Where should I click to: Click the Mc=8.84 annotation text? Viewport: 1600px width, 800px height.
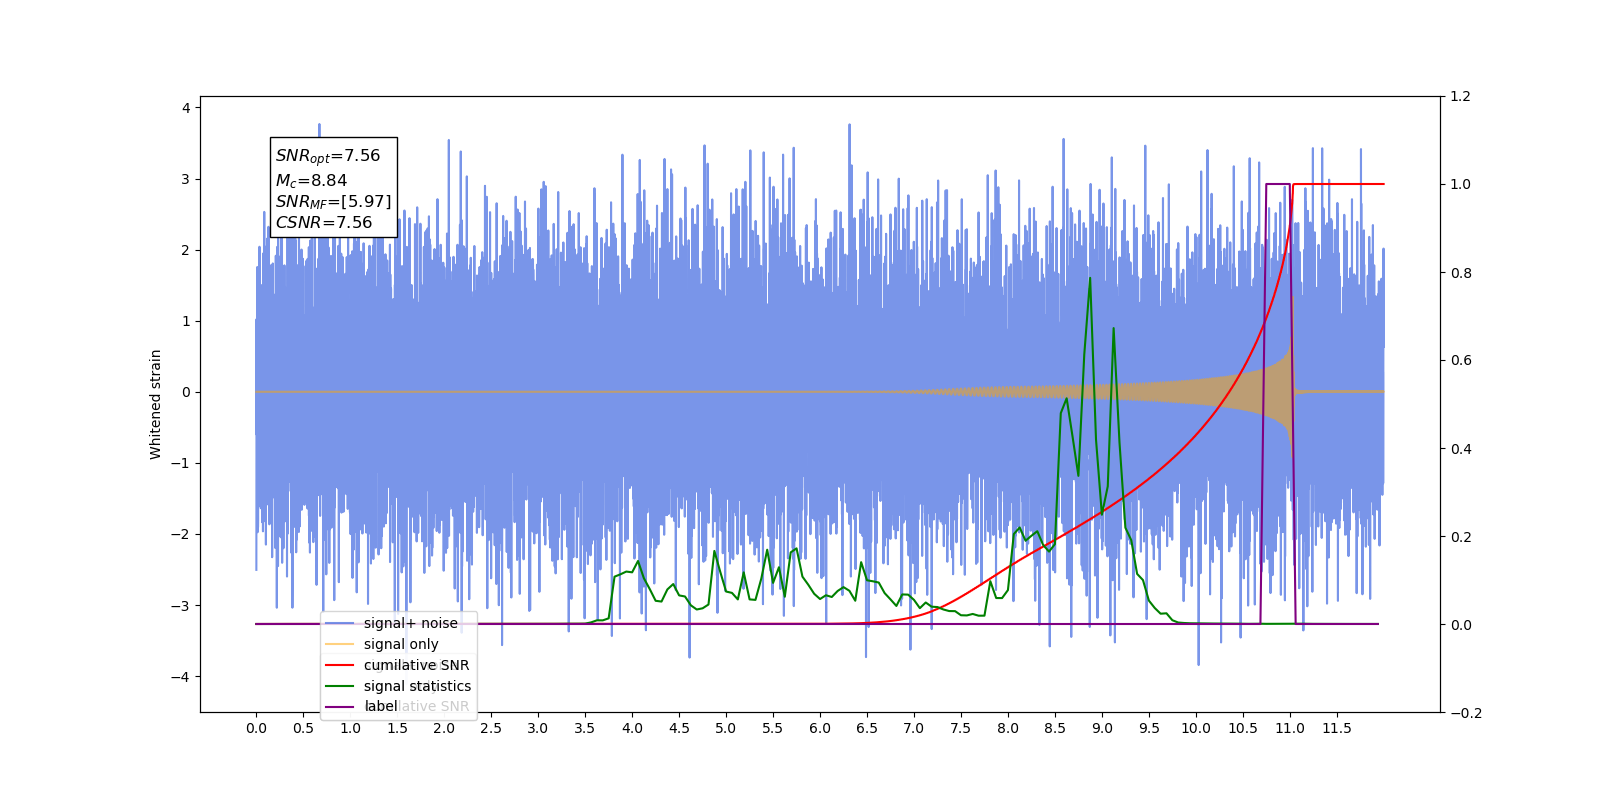pyautogui.click(x=311, y=180)
